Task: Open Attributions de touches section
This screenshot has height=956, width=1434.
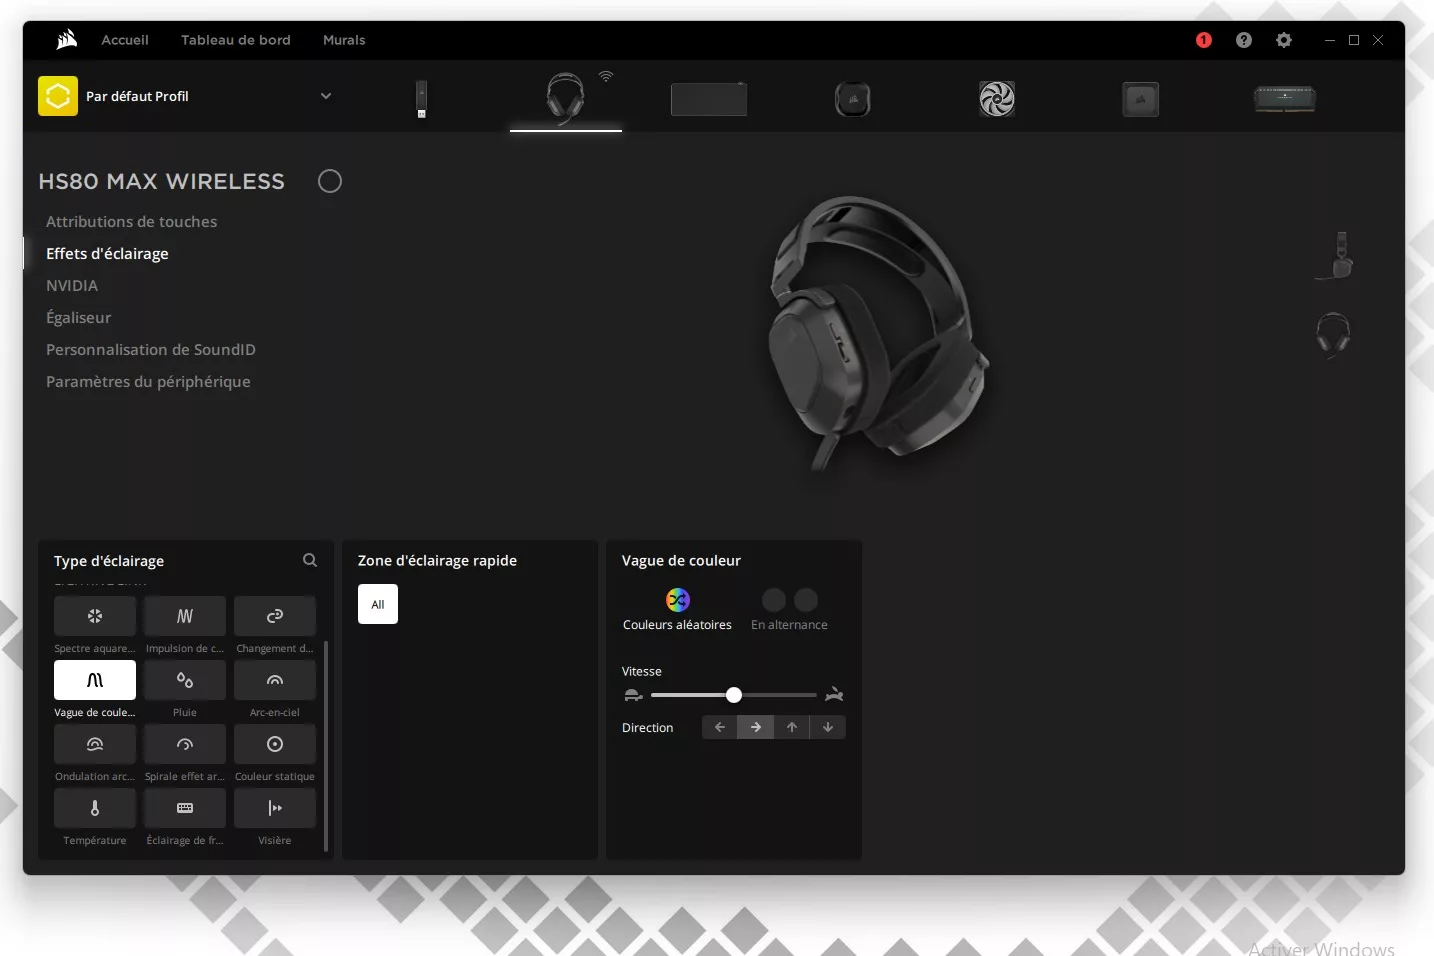Action: 131,222
